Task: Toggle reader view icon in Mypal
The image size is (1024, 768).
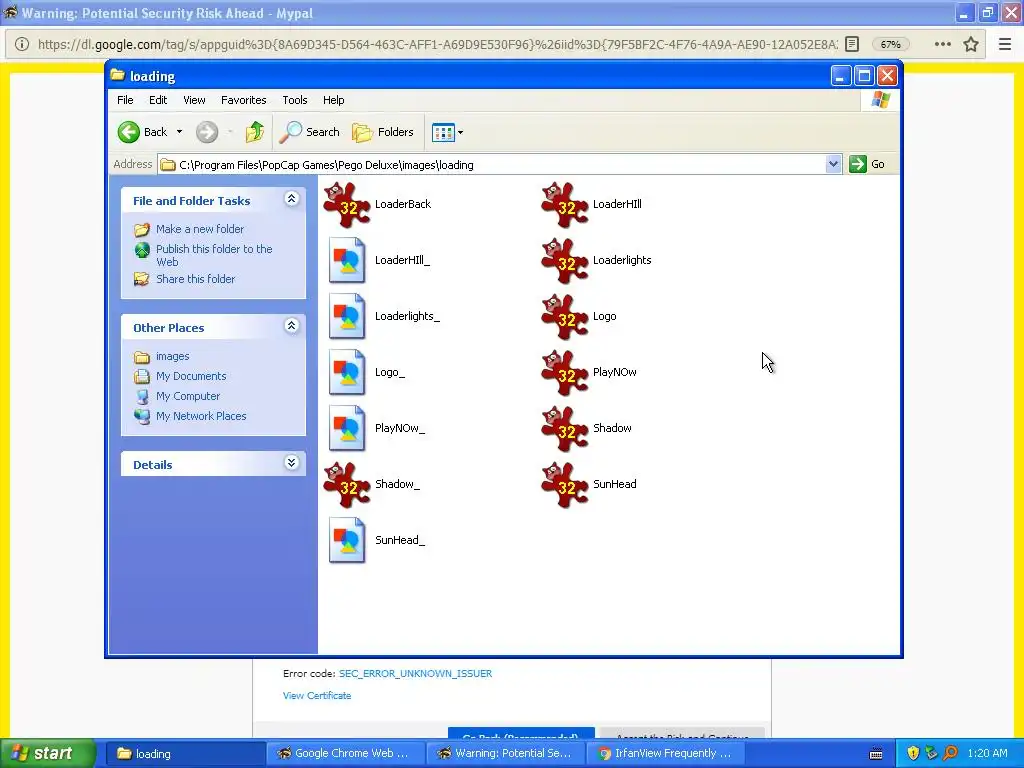Action: [852, 44]
